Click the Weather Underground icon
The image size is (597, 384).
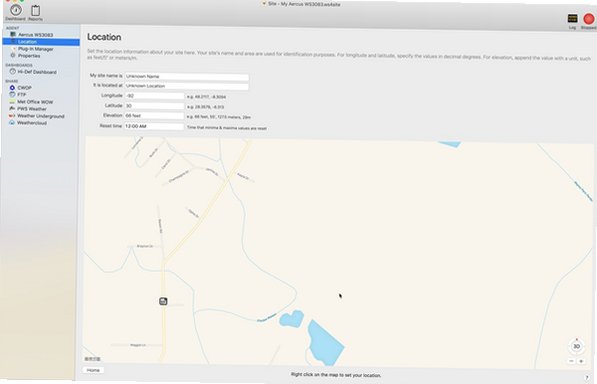(12, 116)
